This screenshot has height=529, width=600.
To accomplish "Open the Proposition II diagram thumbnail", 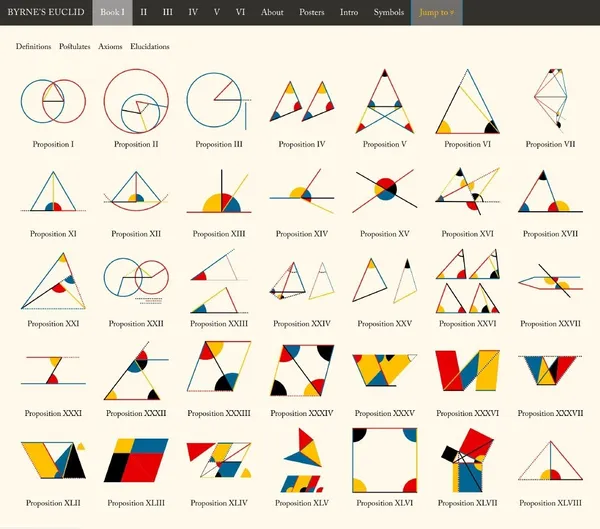I will coord(136,101).
